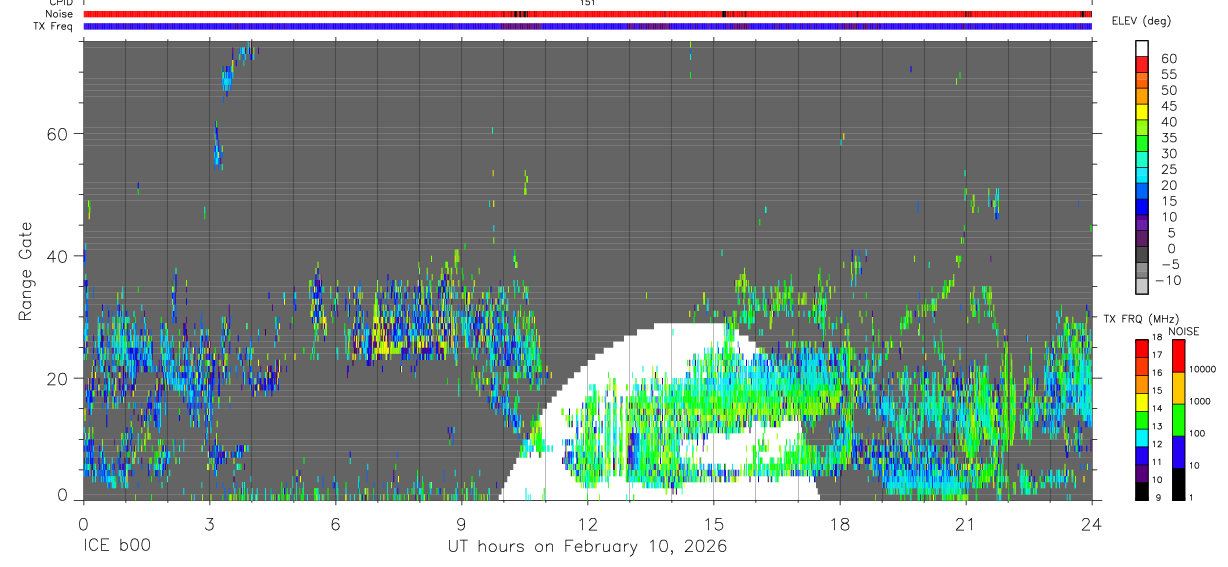Click the '1000' value on NOISE scale
The image size is (1228, 567).
click(x=1200, y=401)
